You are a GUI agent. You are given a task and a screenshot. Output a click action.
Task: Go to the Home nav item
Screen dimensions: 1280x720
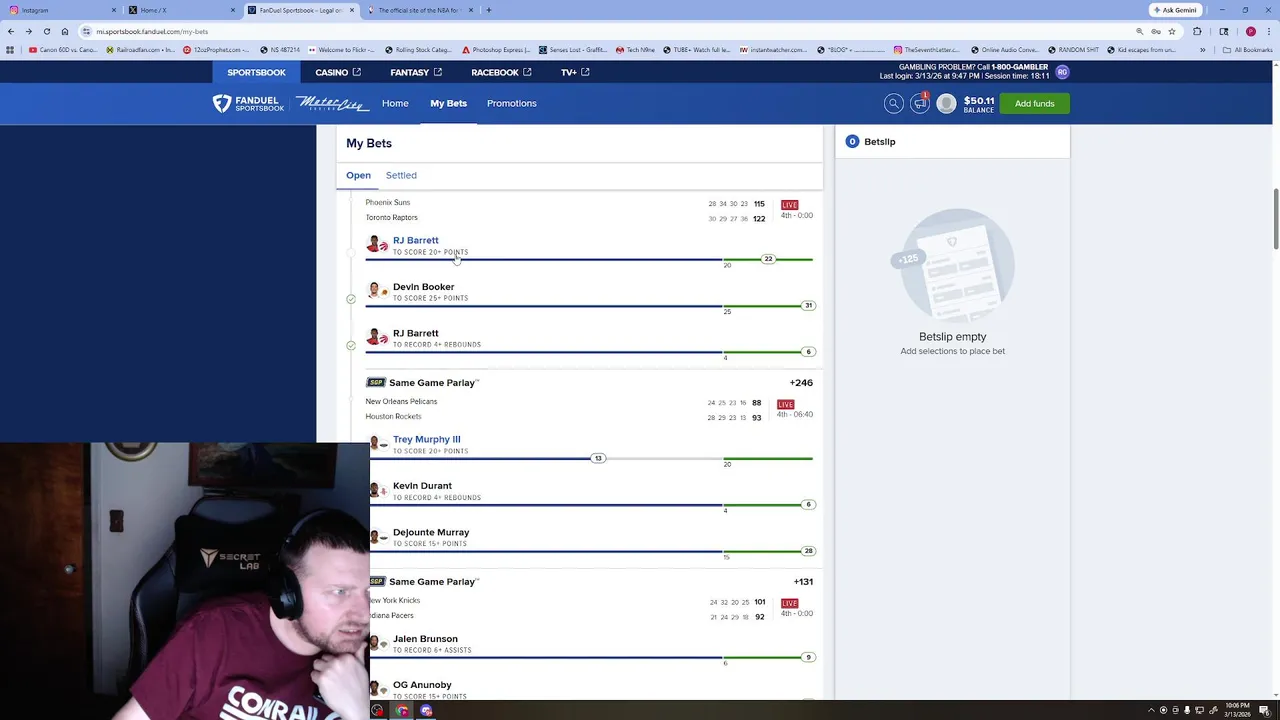coord(395,103)
